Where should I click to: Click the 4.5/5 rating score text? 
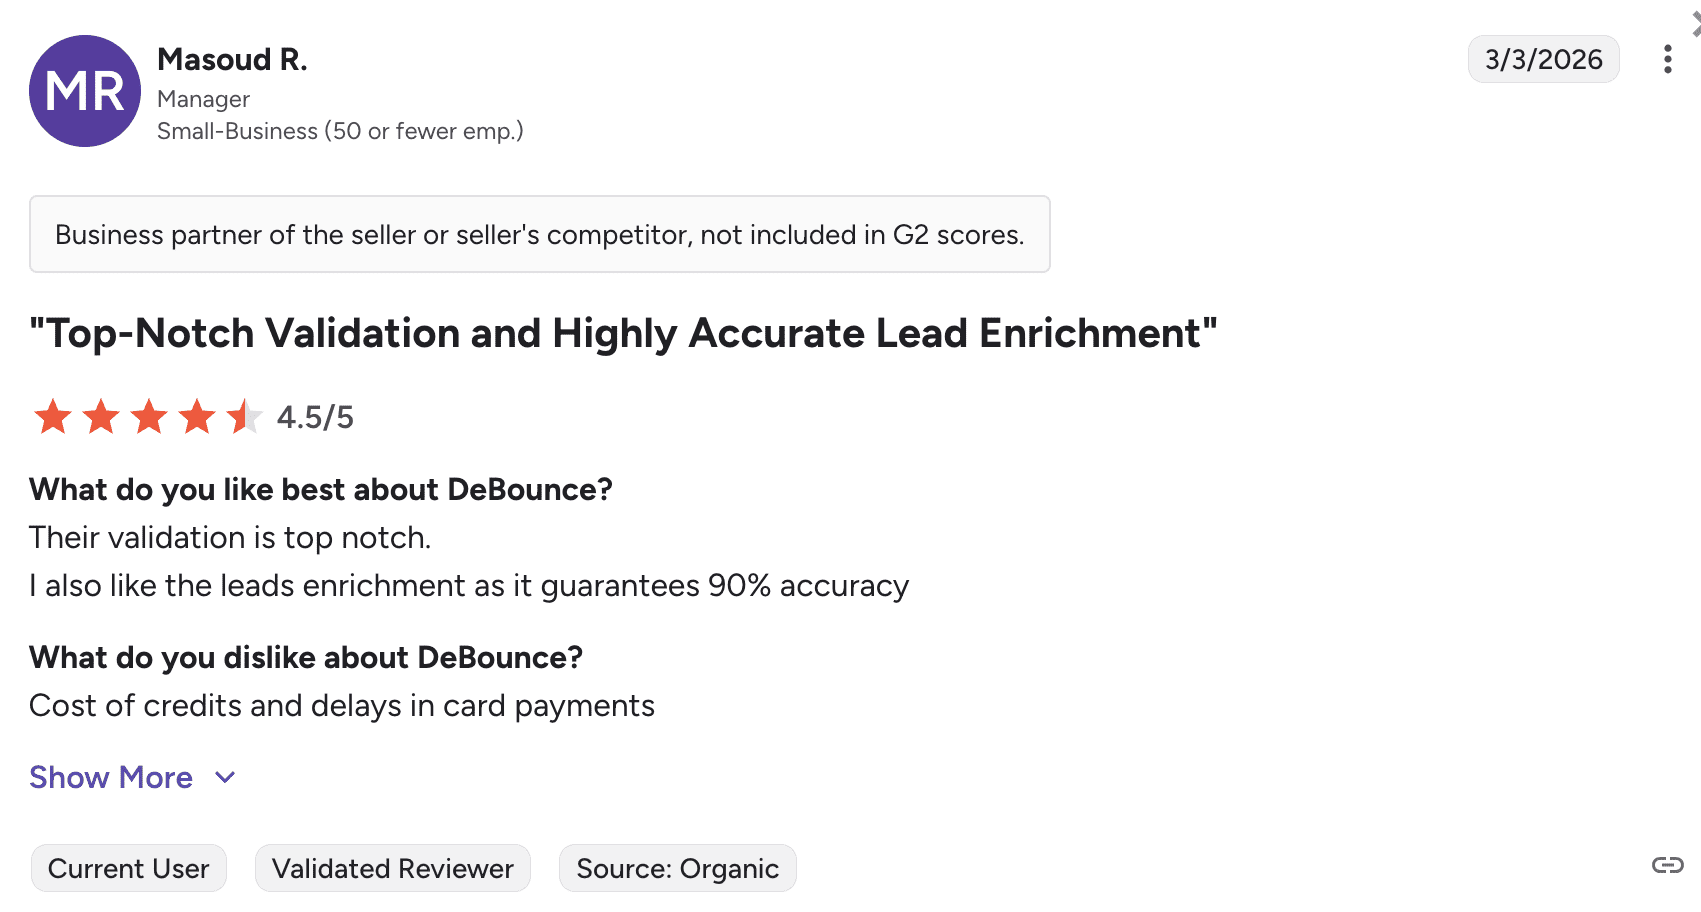pos(315,417)
